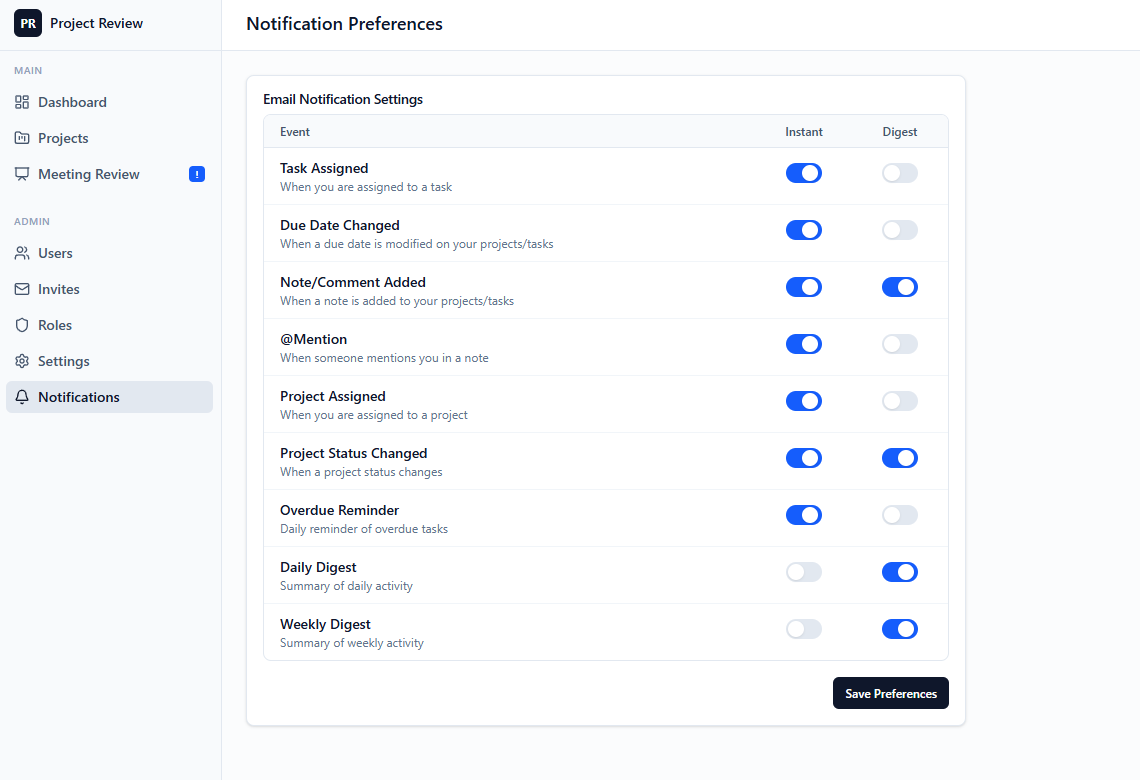Disable Instant notifications for Task Assigned
Viewport: 1140px width, 780px height.
804,172
